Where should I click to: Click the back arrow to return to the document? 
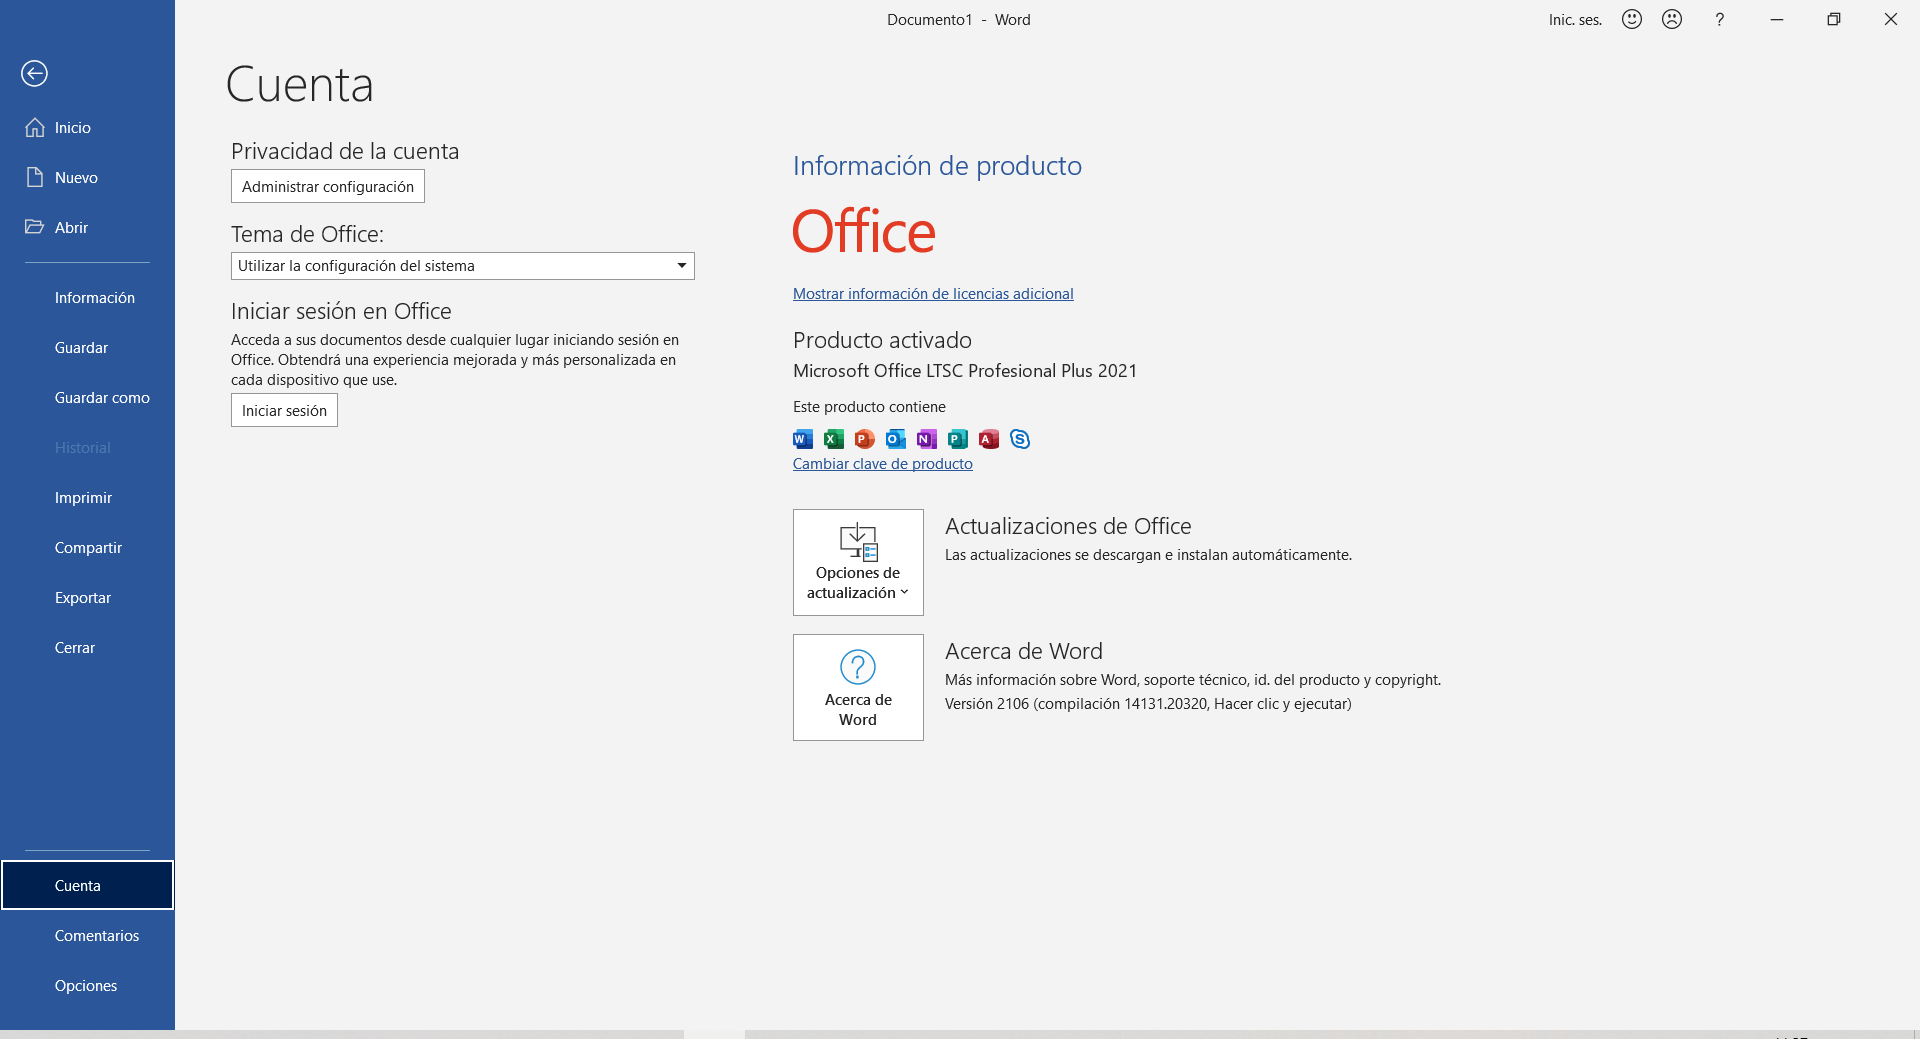pos(34,73)
